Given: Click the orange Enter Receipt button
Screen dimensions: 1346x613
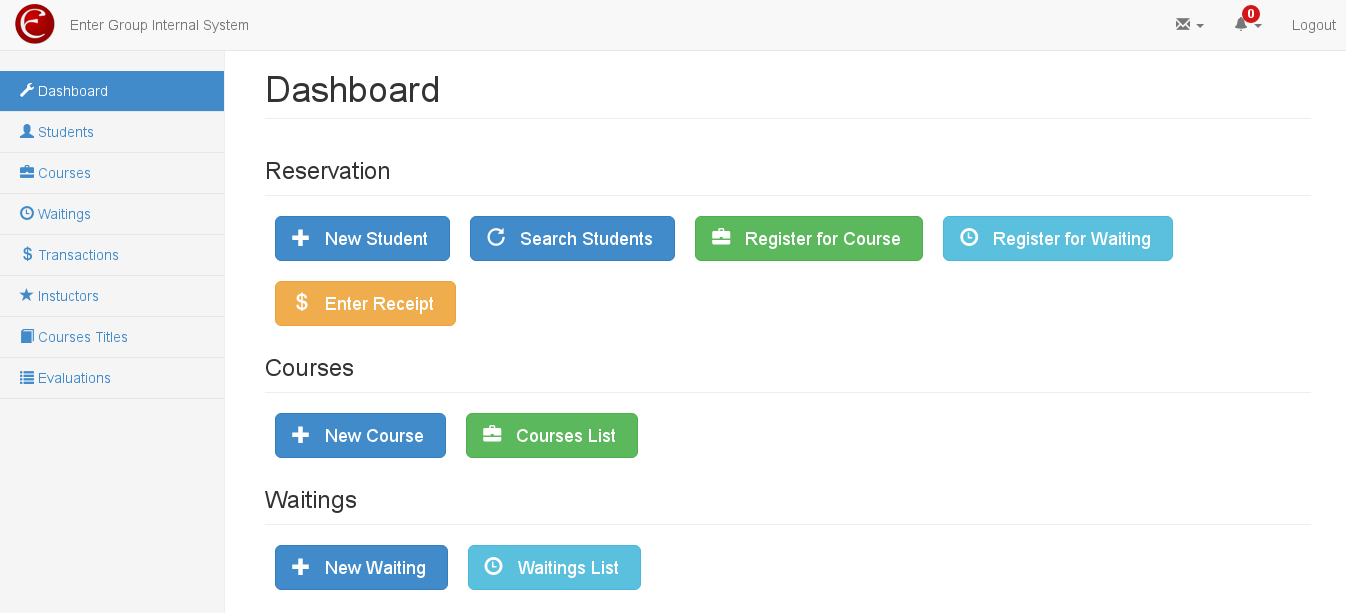Looking at the screenshot, I should 365,304.
